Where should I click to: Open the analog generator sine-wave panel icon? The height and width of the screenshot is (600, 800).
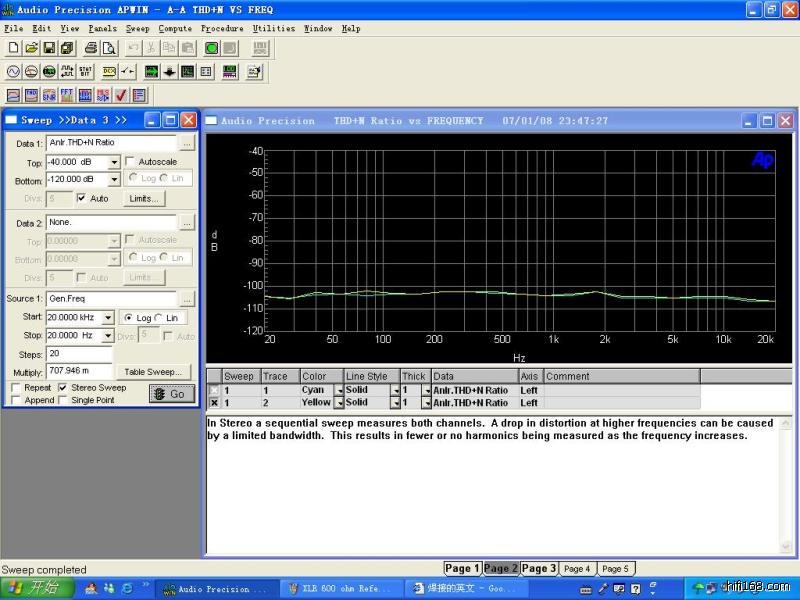coord(14,72)
